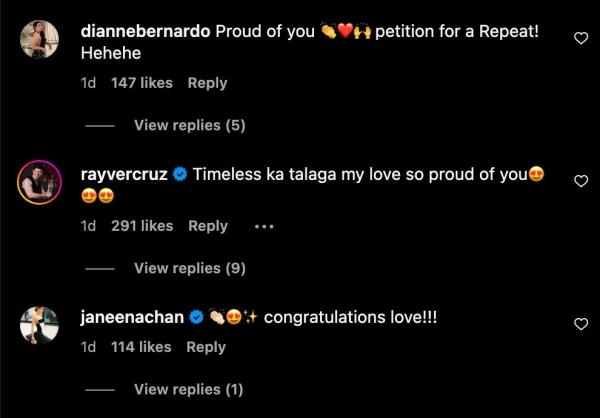Open the diannebernardo username link
This screenshot has height=418, width=600.
pos(144,31)
